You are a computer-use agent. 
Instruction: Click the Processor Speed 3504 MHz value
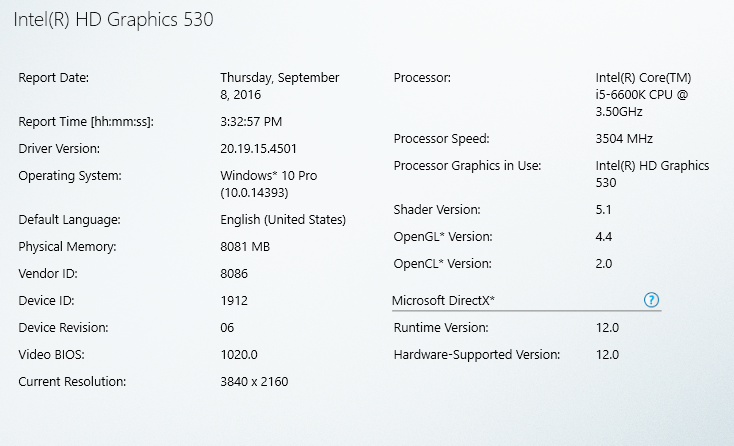pos(624,139)
